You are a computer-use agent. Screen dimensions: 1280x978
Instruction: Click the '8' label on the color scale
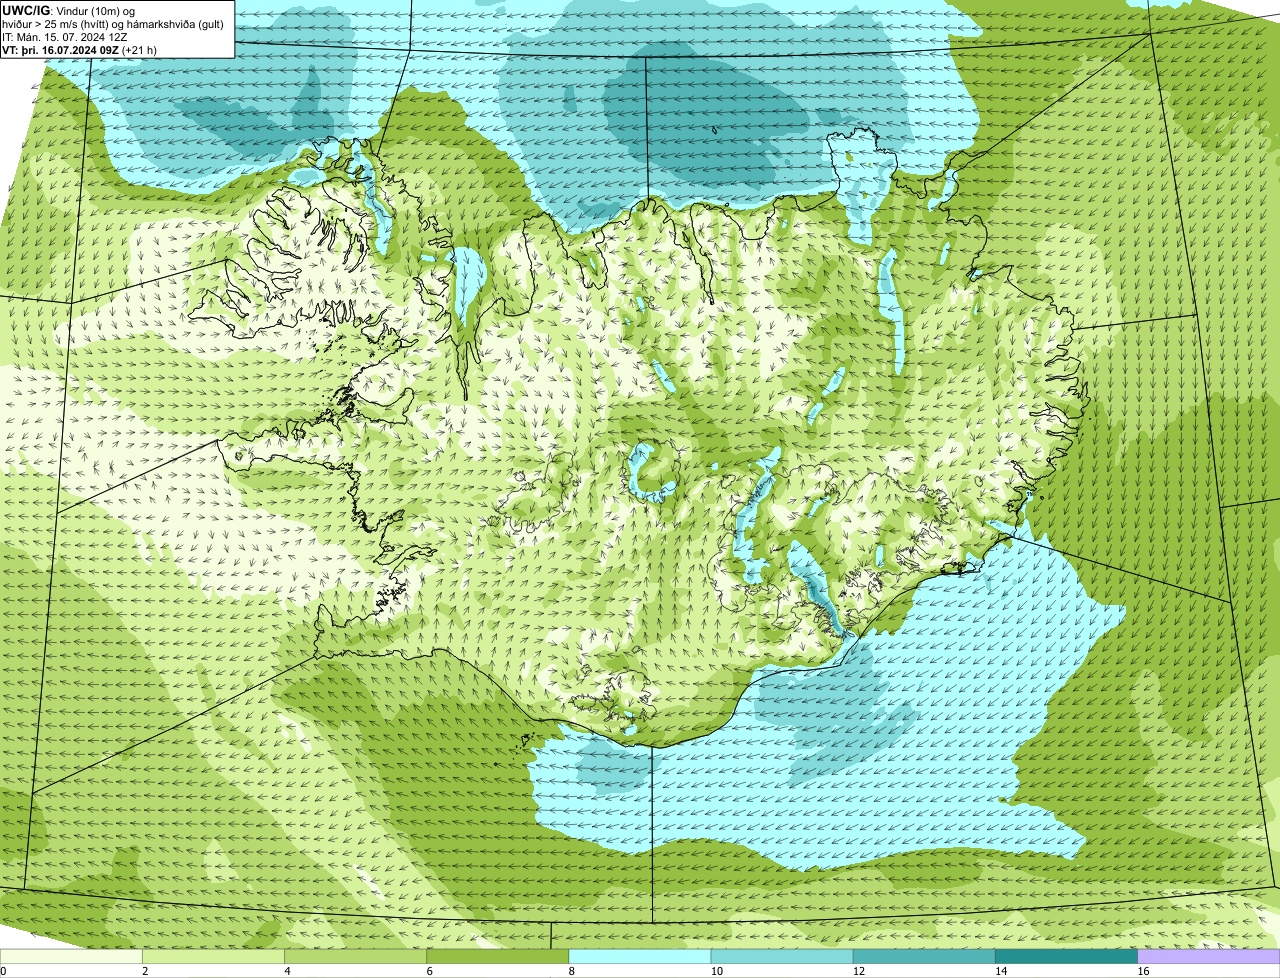[x=571, y=971]
